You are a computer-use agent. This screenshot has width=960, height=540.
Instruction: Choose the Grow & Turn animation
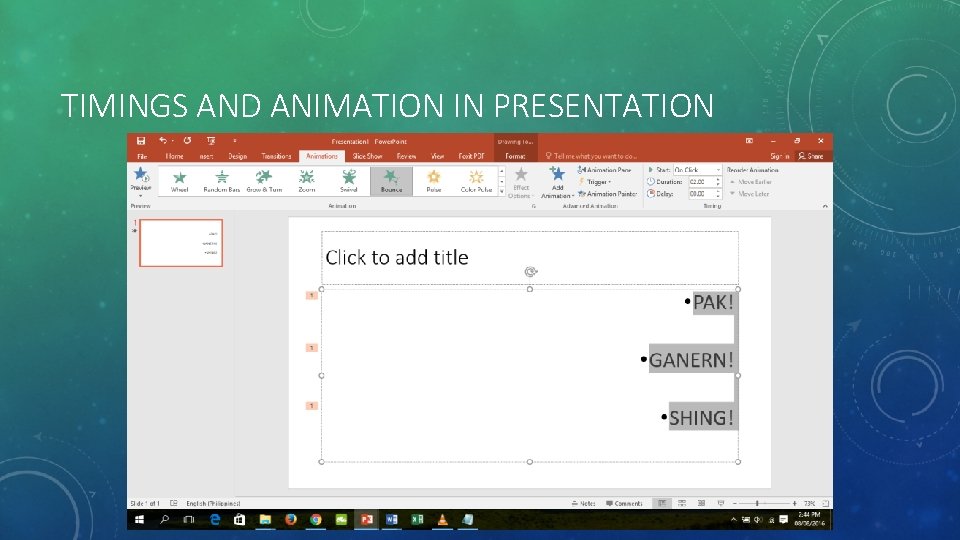[x=264, y=181]
